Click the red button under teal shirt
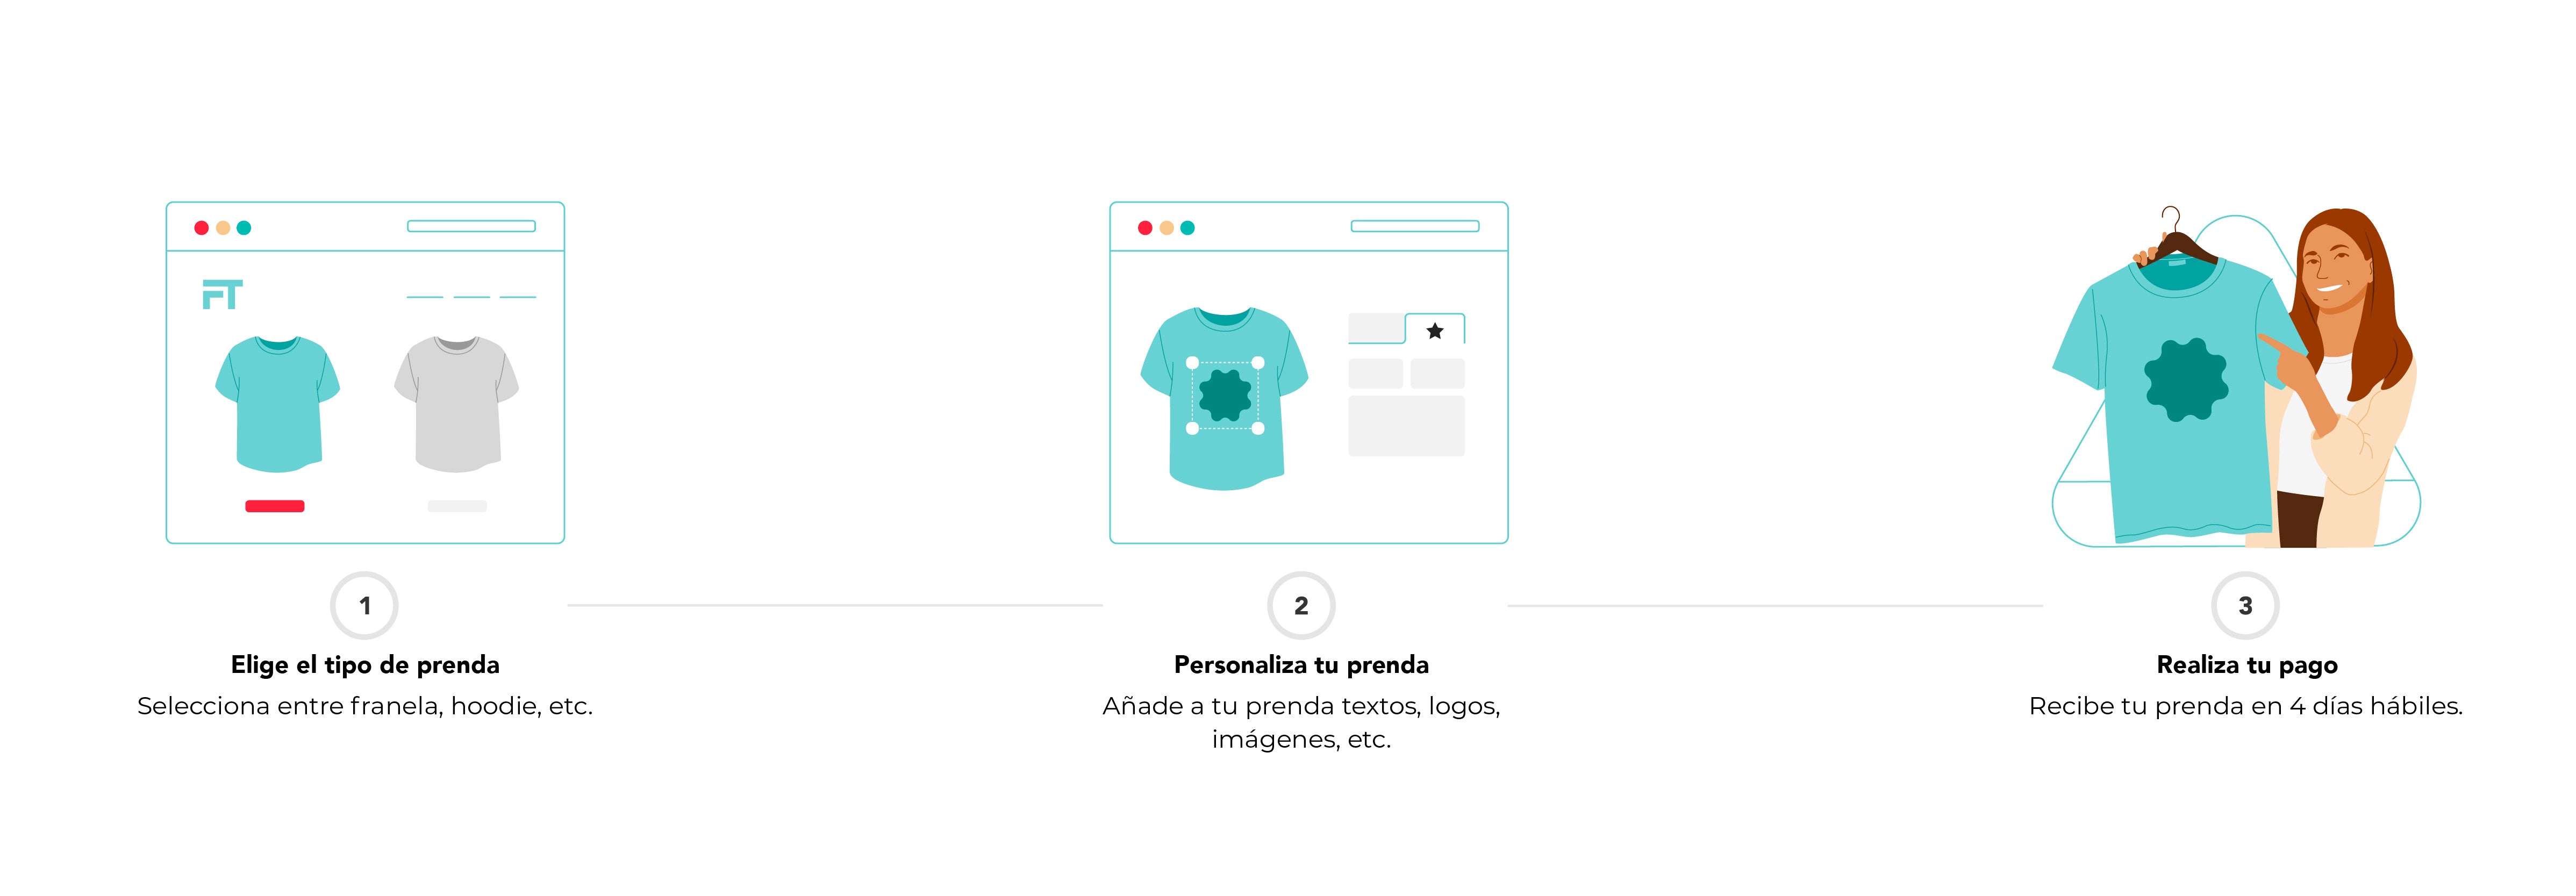This screenshot has width=2576, height=896. (x=275, y=506)
